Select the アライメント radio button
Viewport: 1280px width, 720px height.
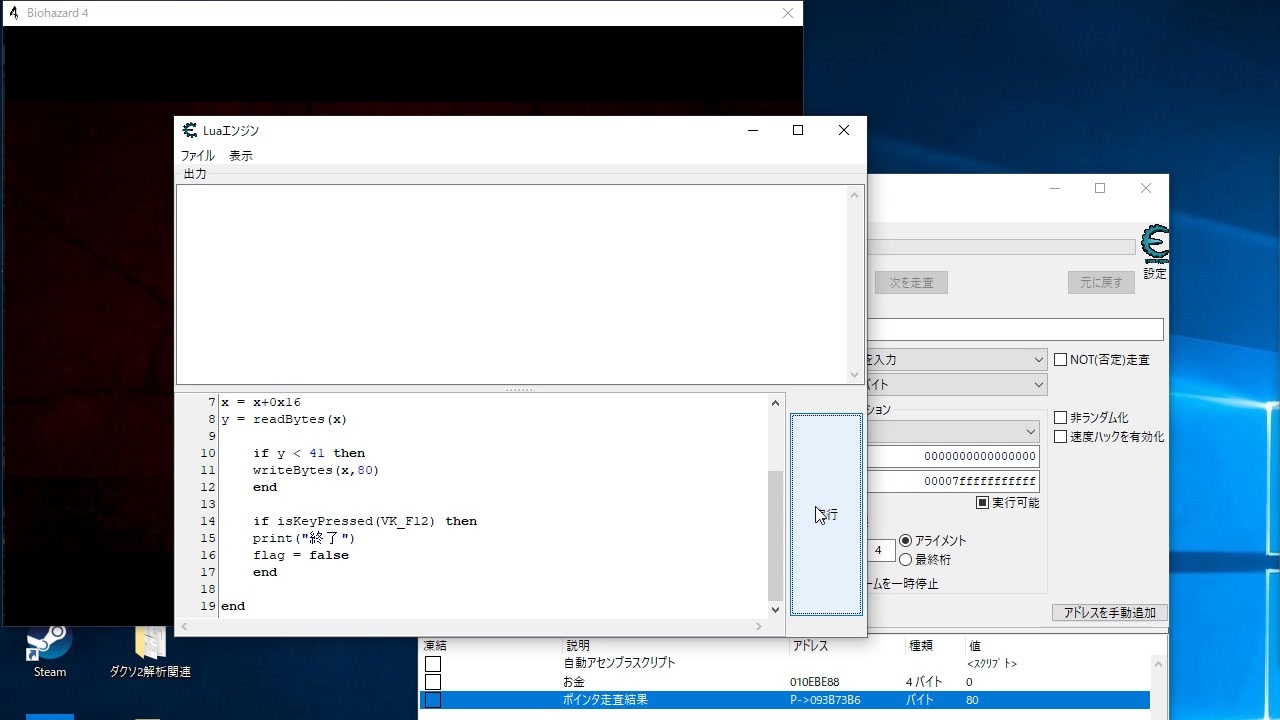point(906,541)
